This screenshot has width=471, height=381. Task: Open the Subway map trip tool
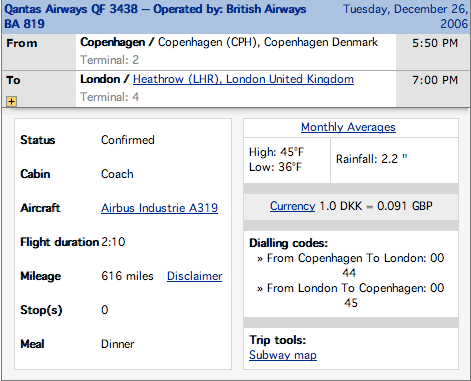coord(283,355)
